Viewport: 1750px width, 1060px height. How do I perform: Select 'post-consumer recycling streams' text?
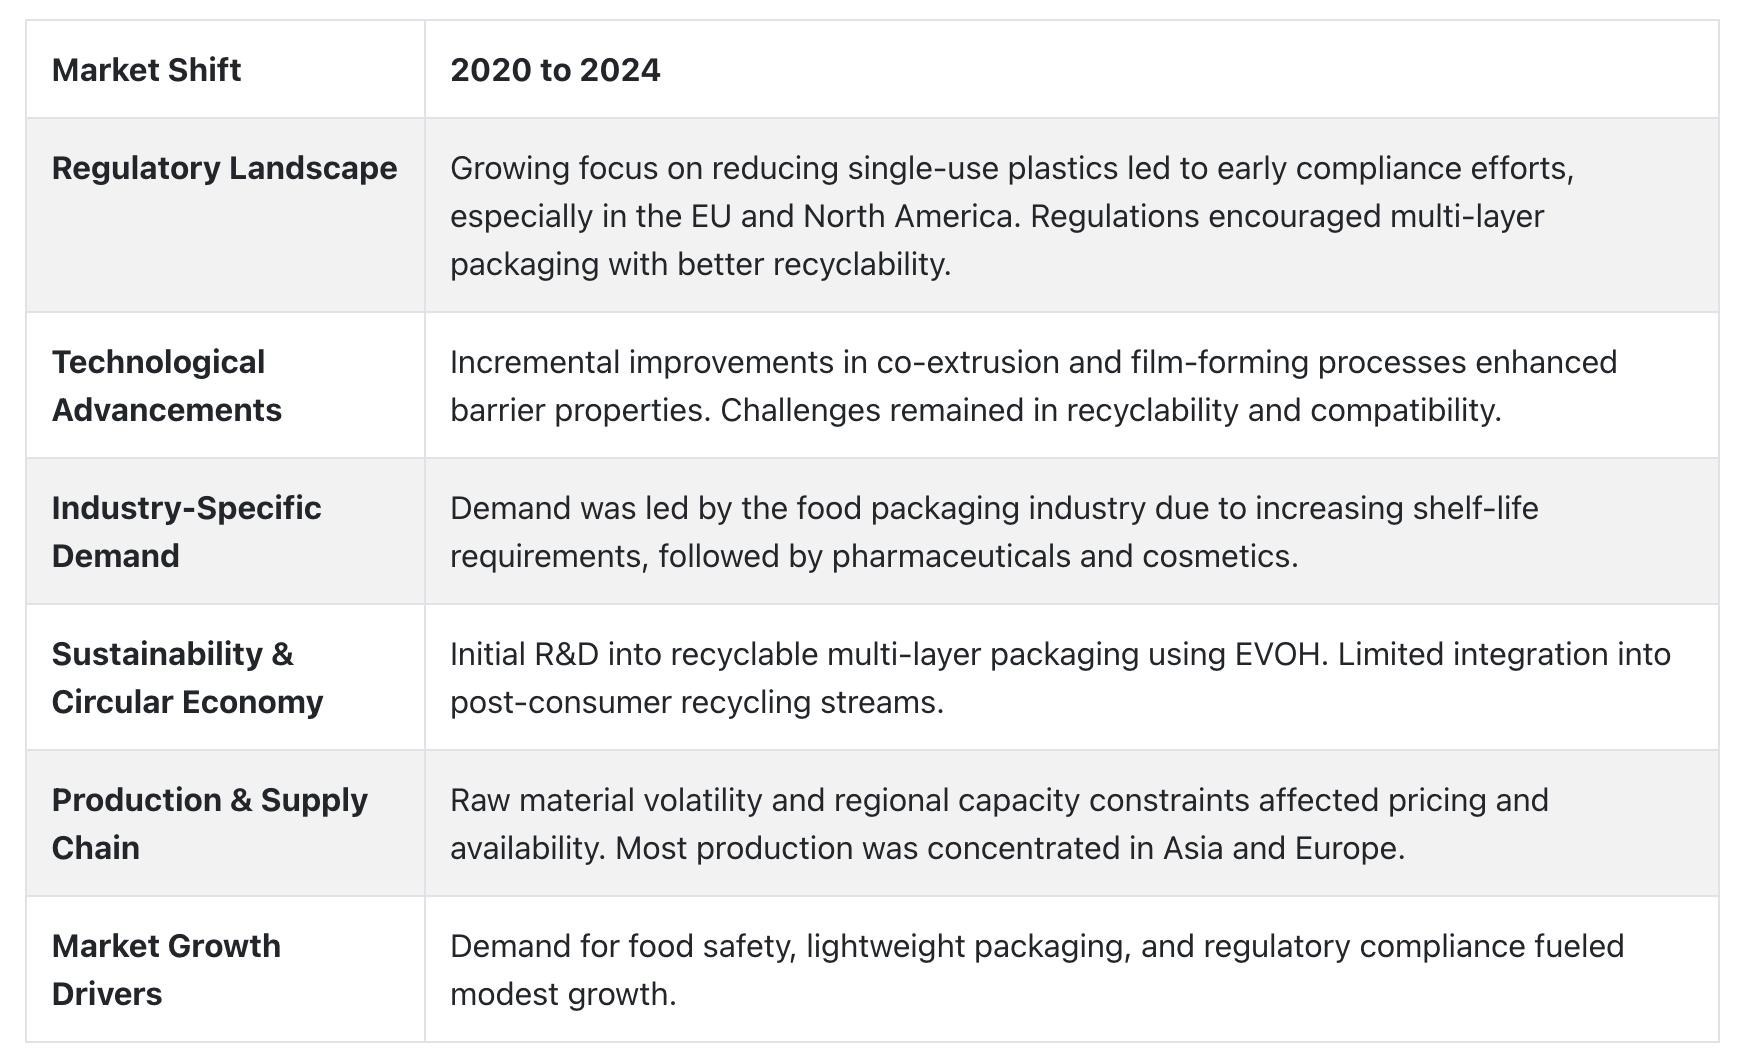(697, 702)
